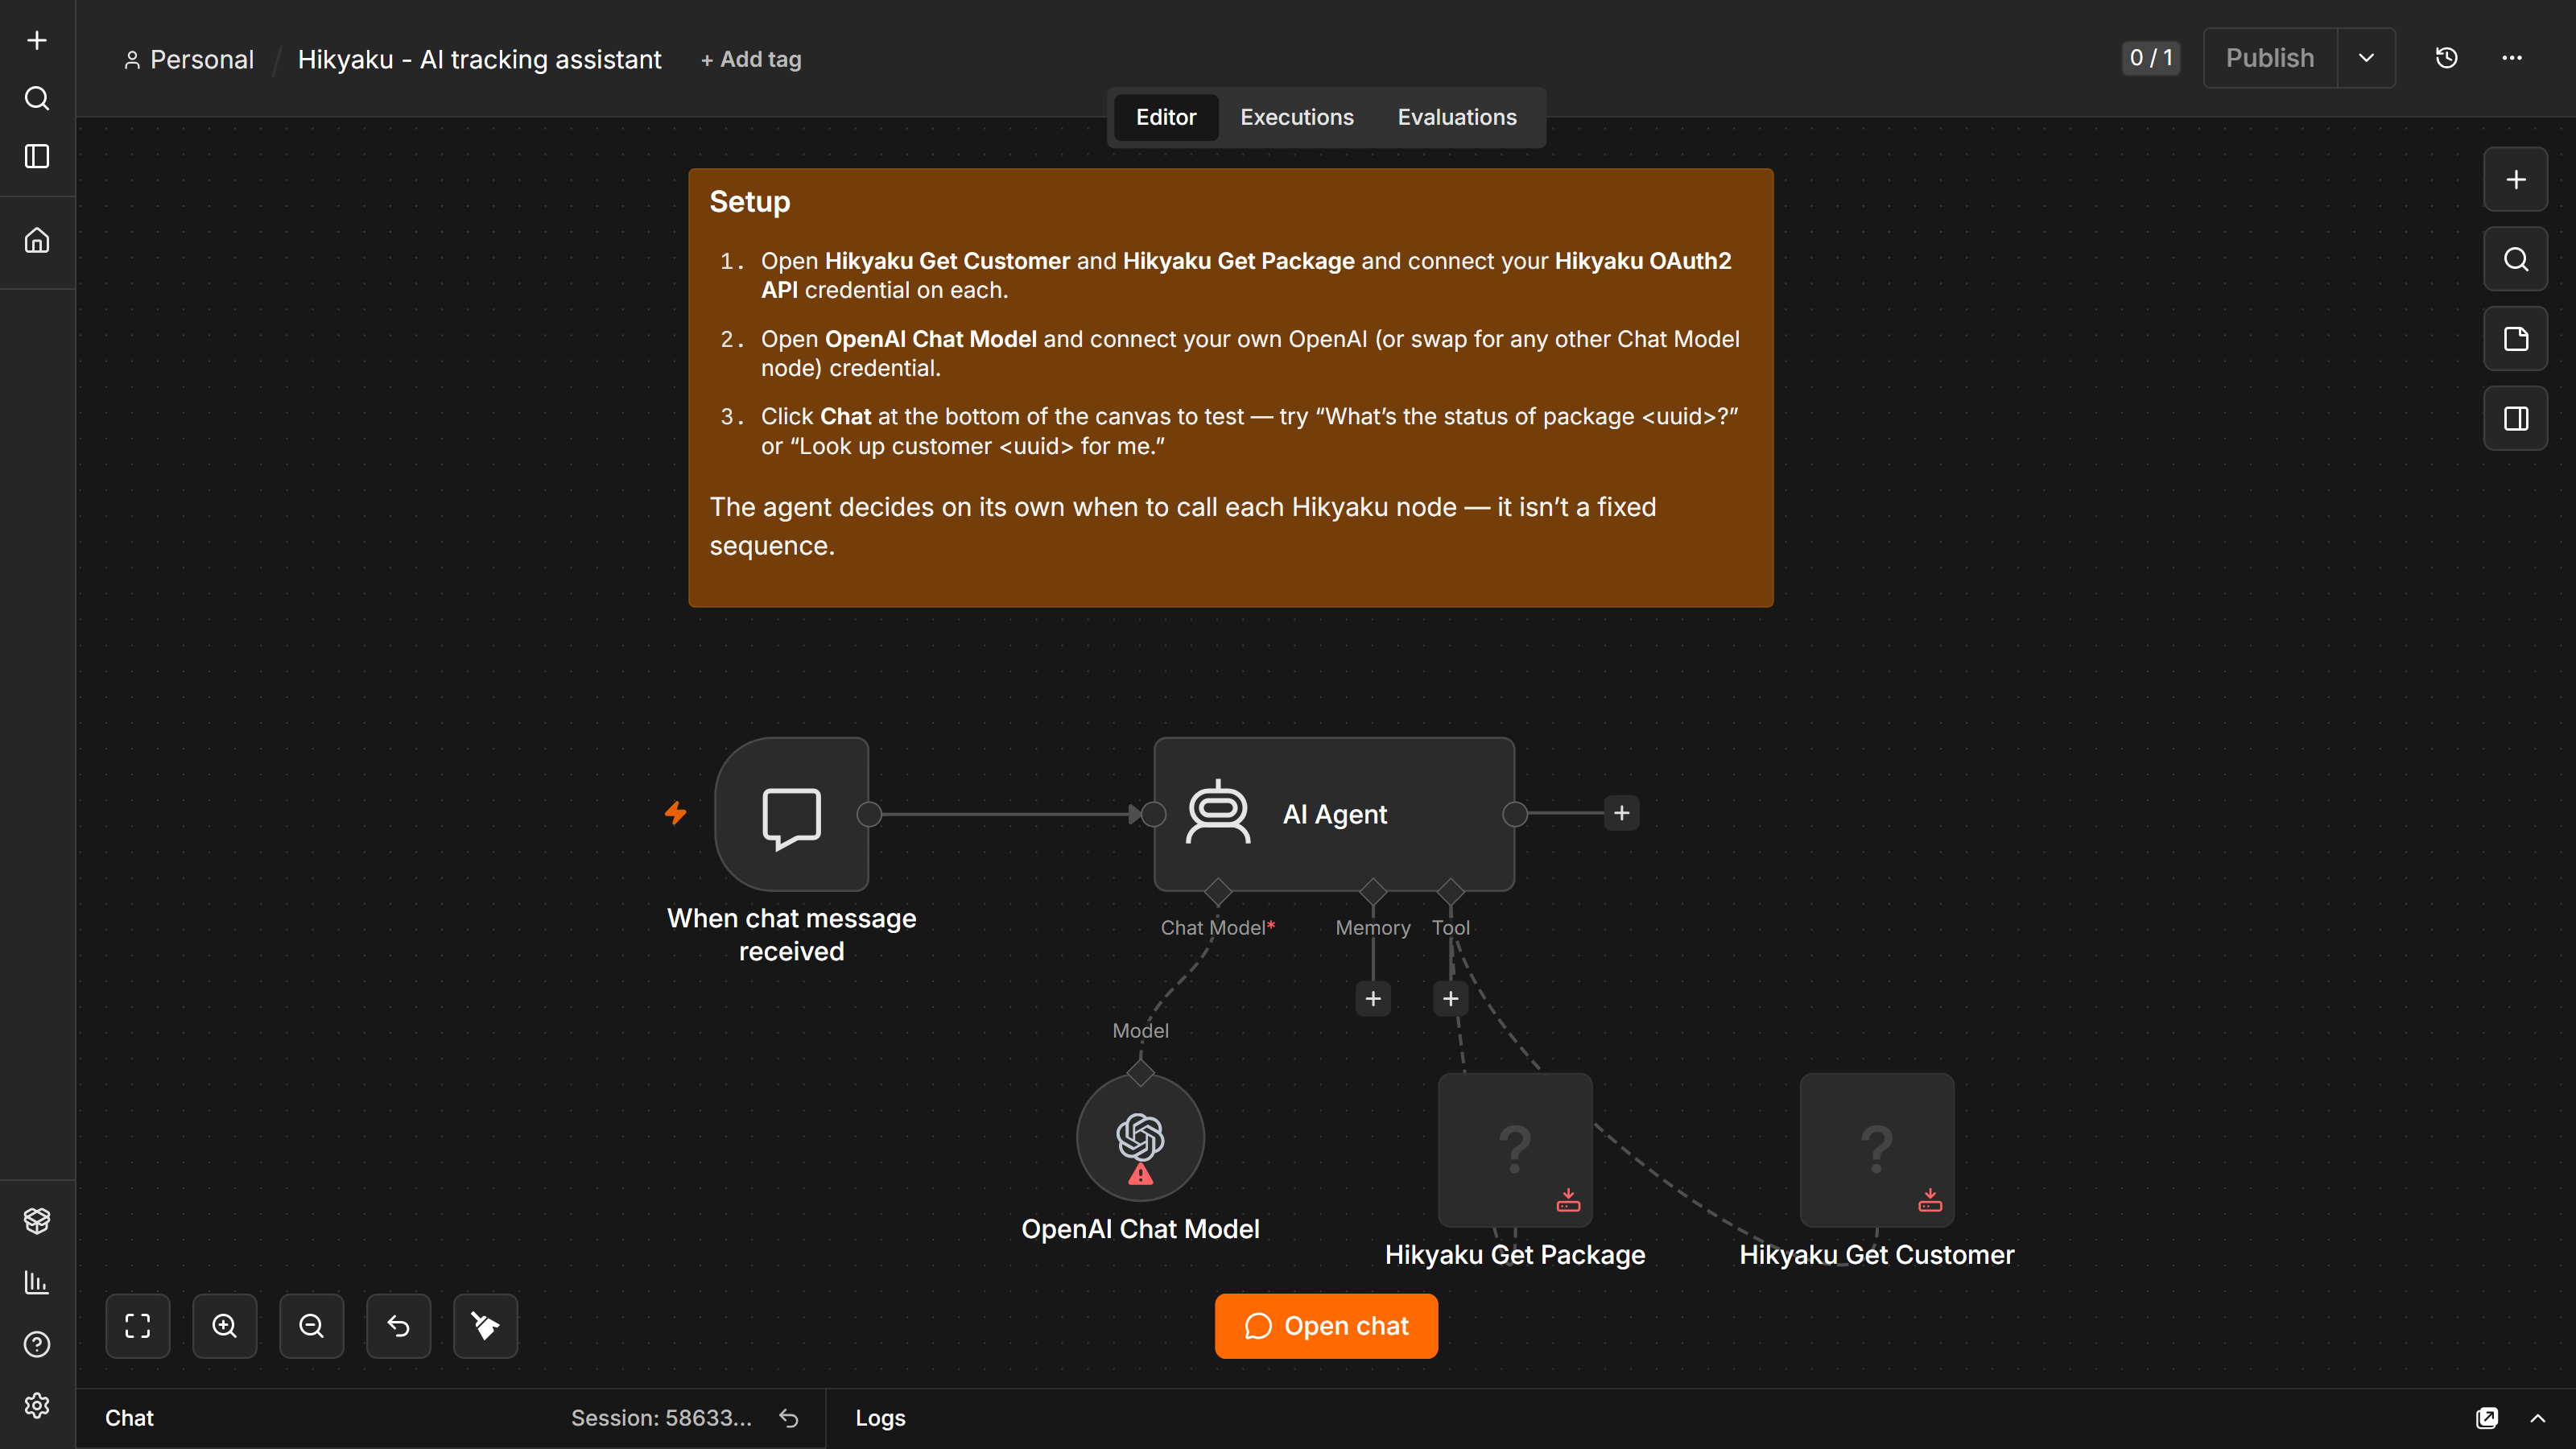
Task: Click the Chat Model connector label
Action: [1217, 928]
